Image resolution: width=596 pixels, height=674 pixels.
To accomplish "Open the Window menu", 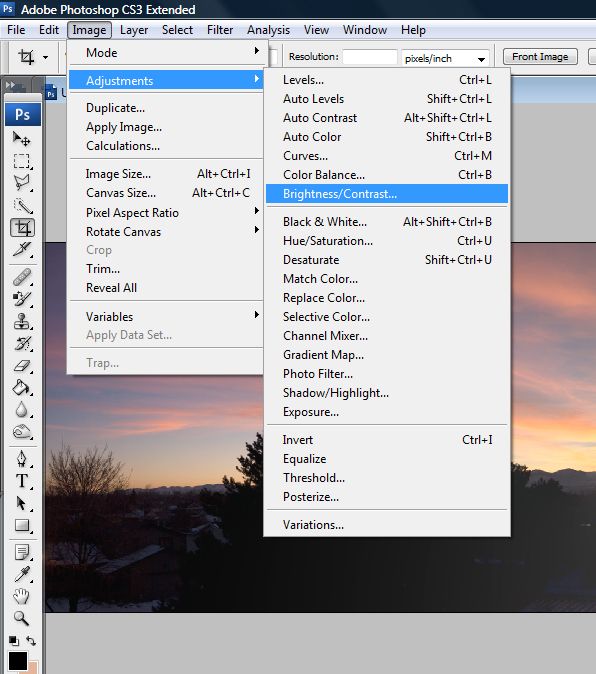I will [x=365, y=30].
